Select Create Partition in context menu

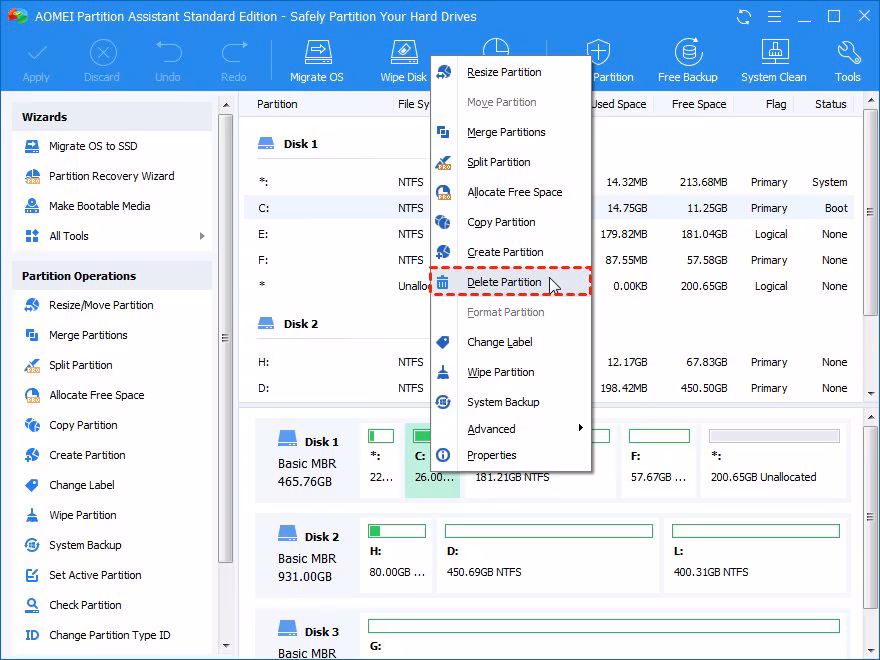click(x=511, y=252)
